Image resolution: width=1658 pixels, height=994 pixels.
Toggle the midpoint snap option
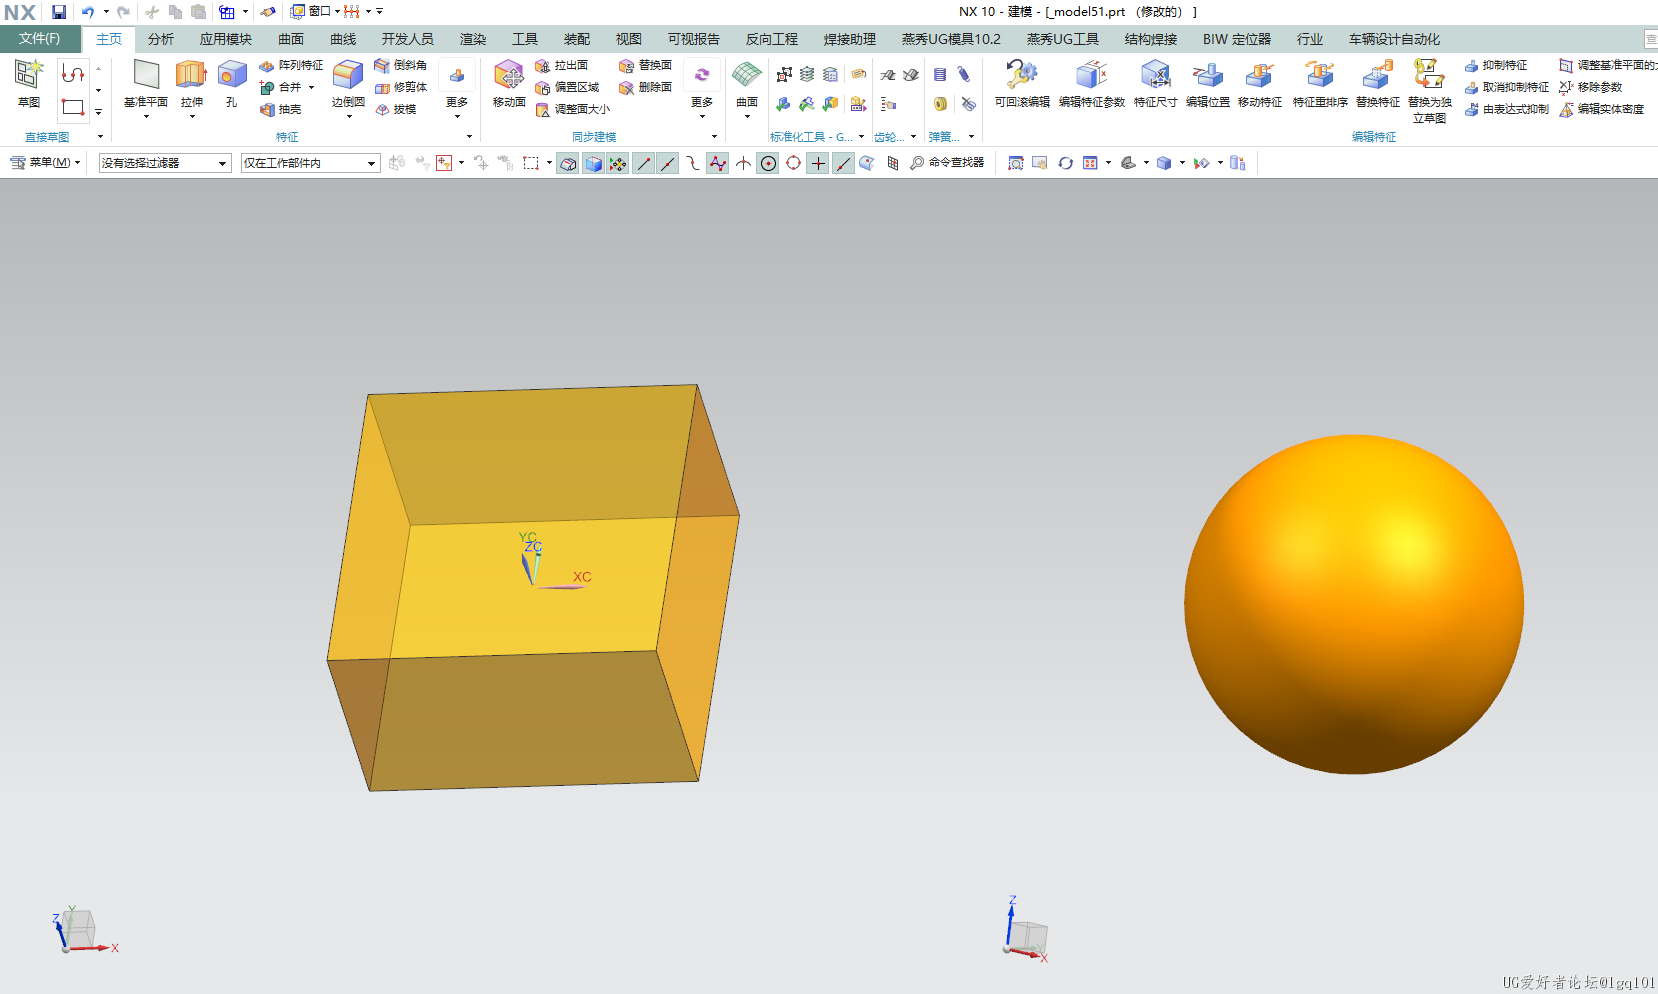coord(668,163)
